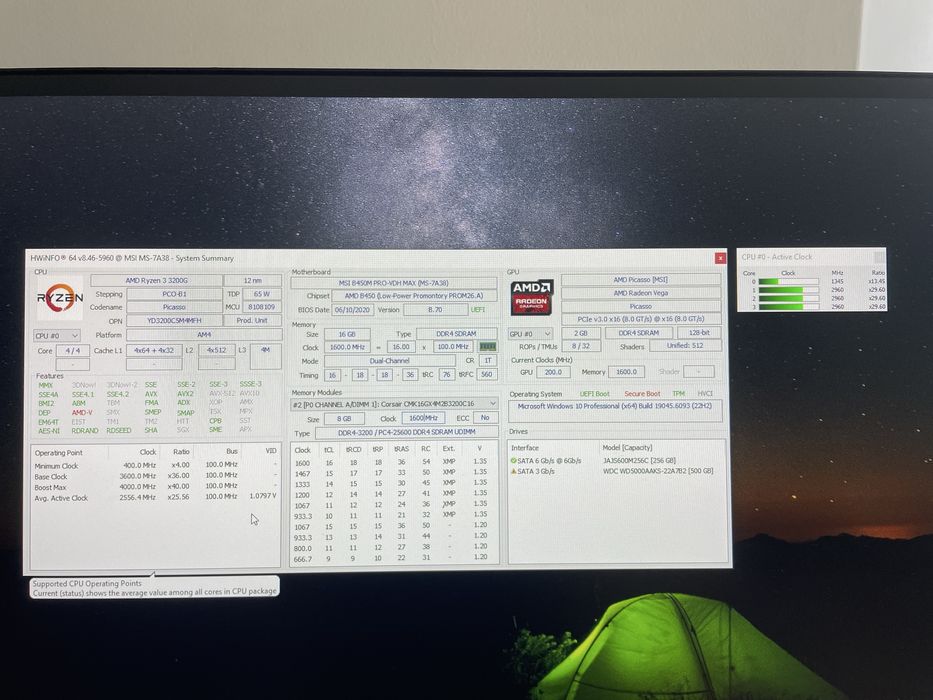Viewport: 933px width, 700px height.
Task: Click the CR field showing 1T
Action: click(488, 361)
